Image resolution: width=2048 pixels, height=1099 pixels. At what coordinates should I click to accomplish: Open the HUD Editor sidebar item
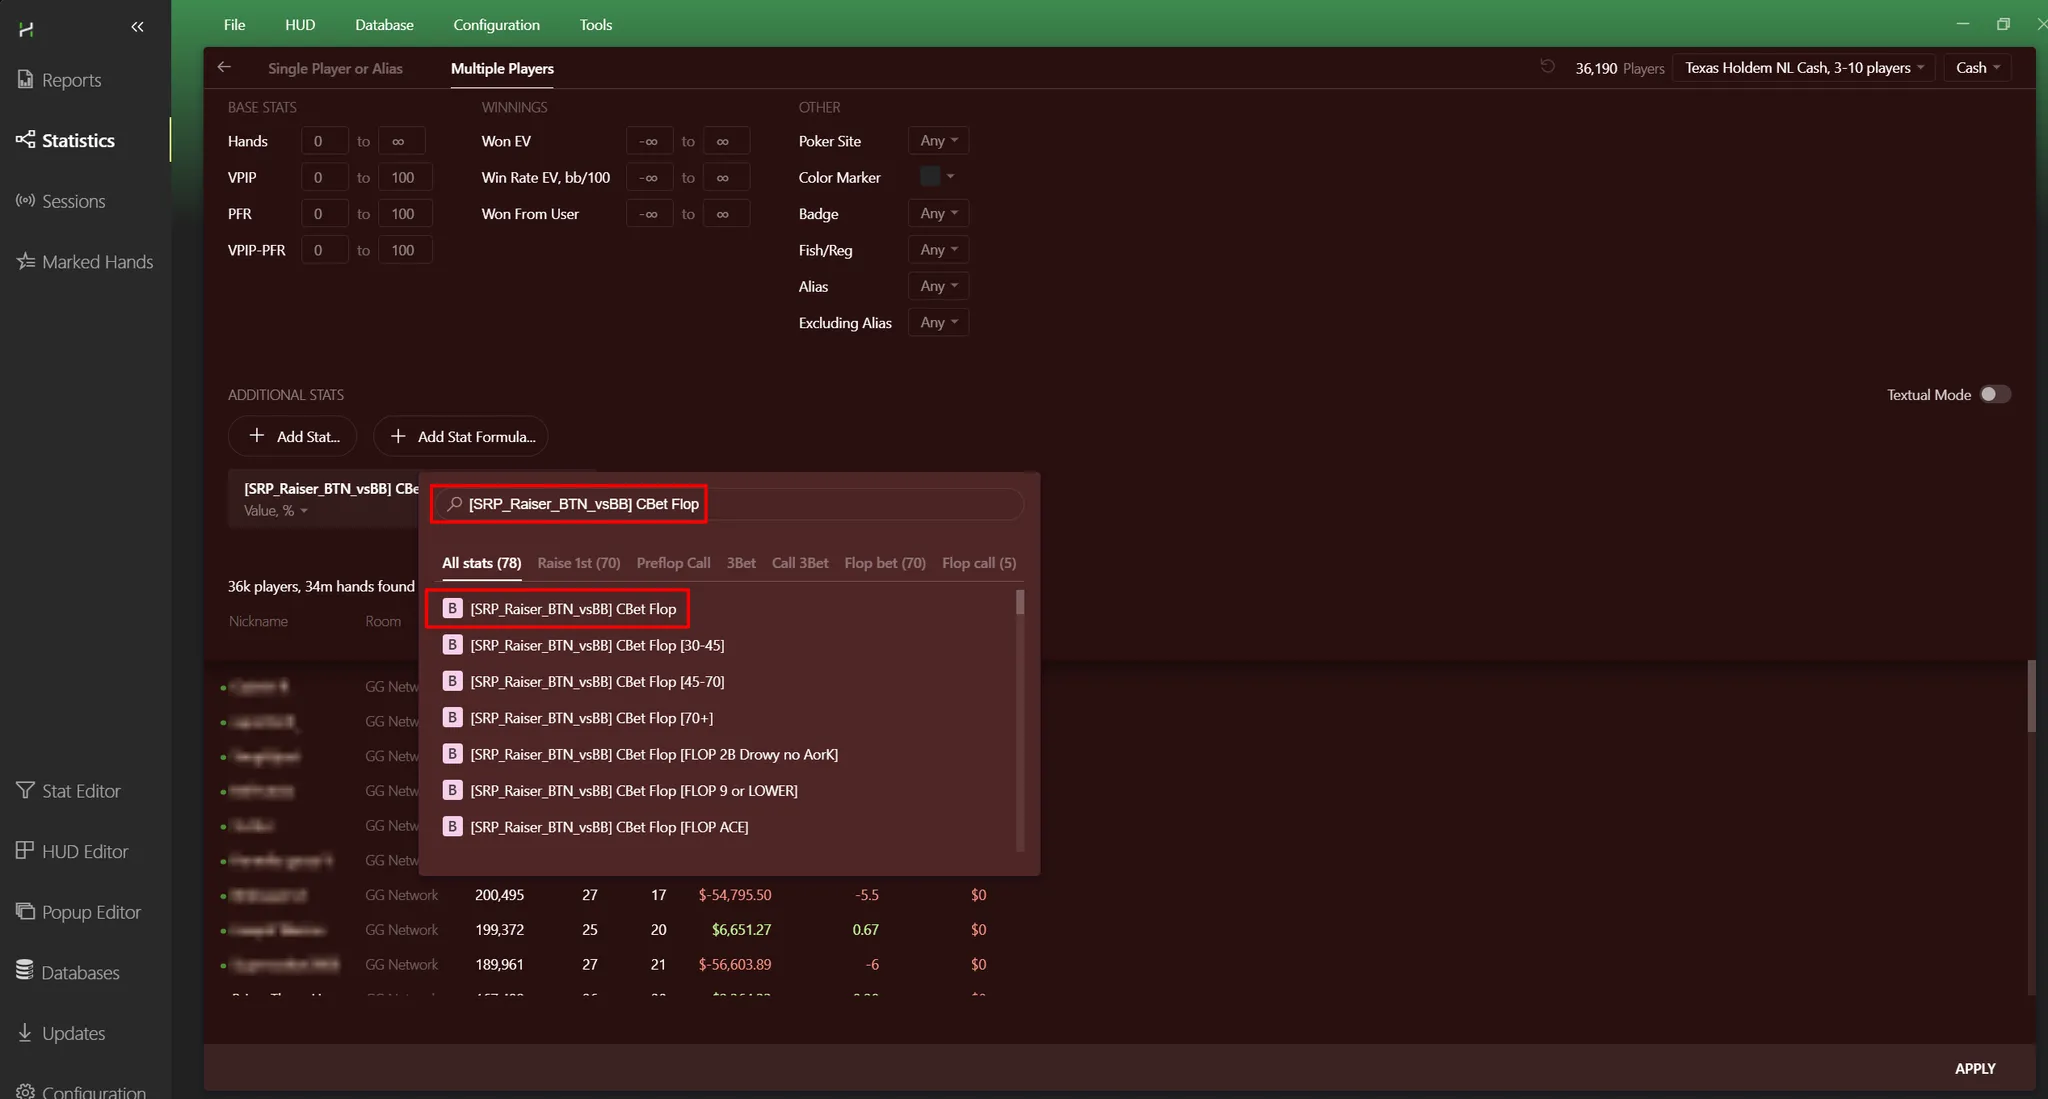coord(84,851)
